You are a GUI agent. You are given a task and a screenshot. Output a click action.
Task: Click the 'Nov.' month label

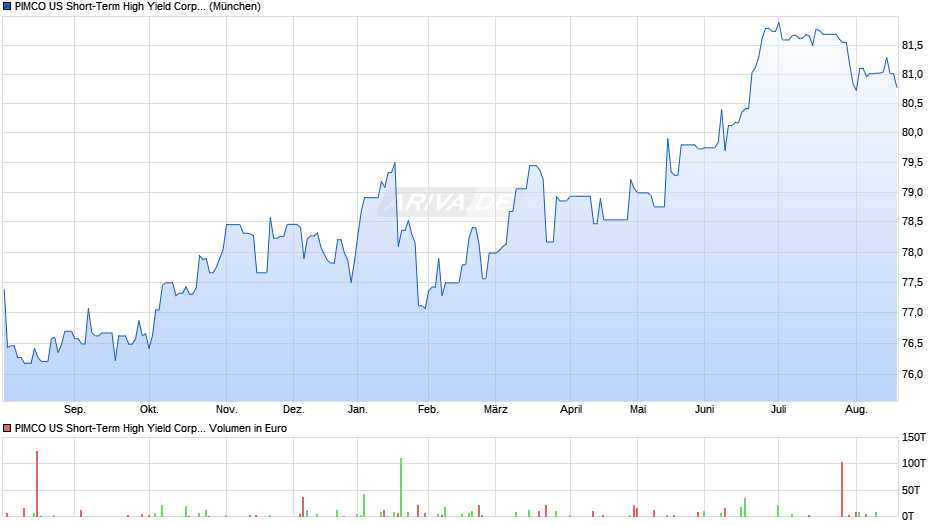pyautogui.click(x=227, y=410)
